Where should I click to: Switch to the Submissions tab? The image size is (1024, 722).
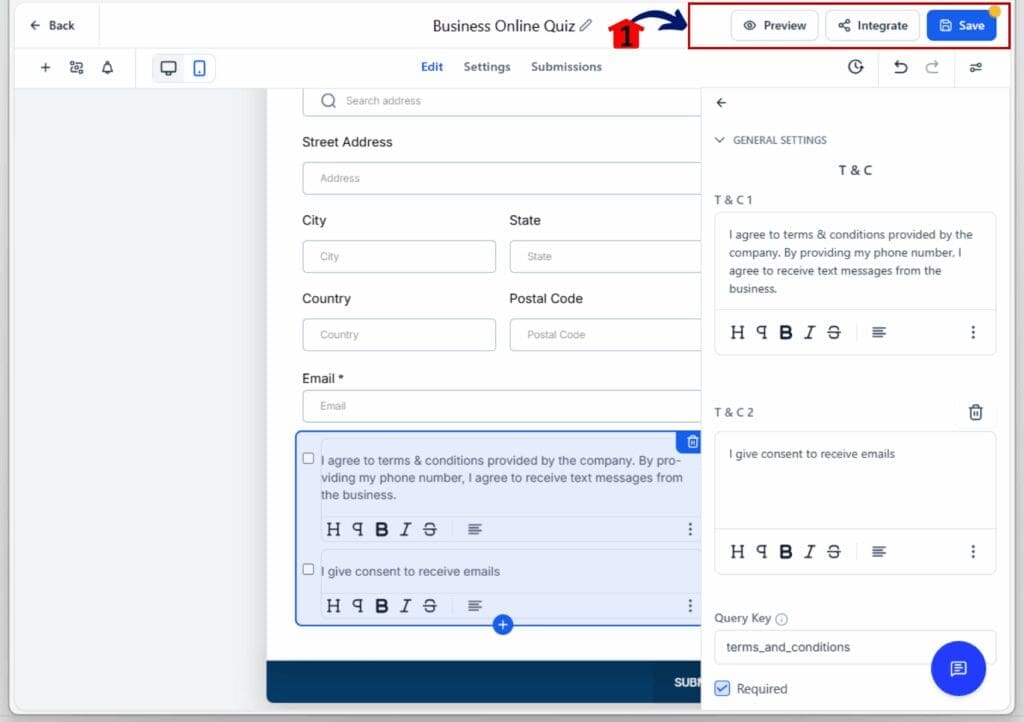[x=566, y=68]
